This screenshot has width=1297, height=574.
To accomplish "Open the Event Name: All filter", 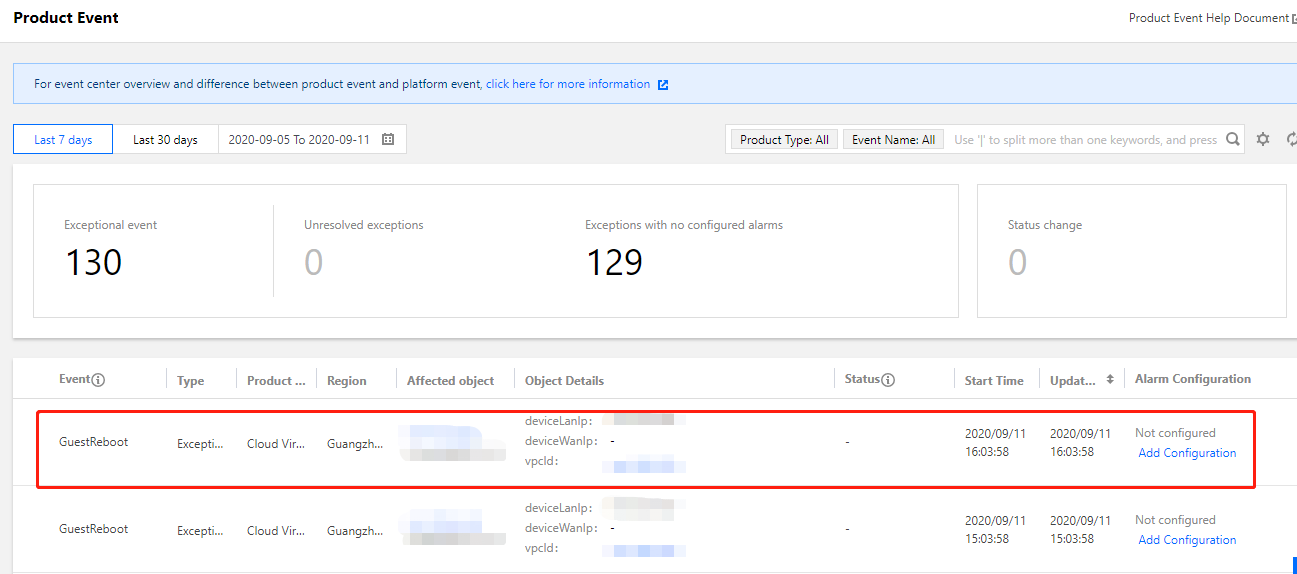I will click(894, 140).
